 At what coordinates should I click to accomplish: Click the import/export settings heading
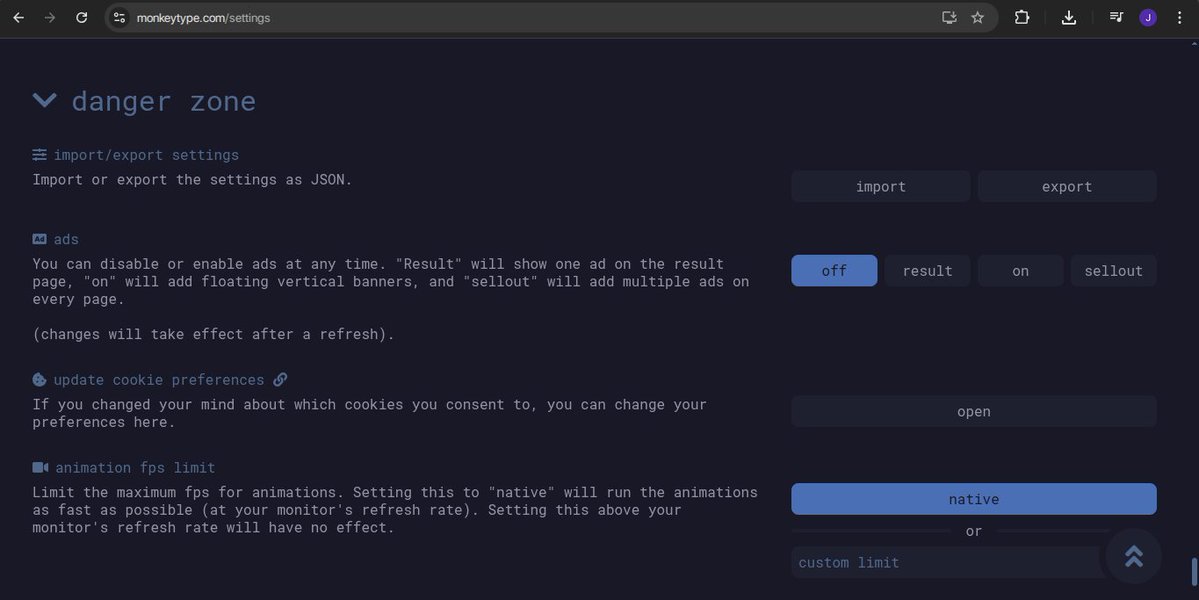click(x=146, y=154)
